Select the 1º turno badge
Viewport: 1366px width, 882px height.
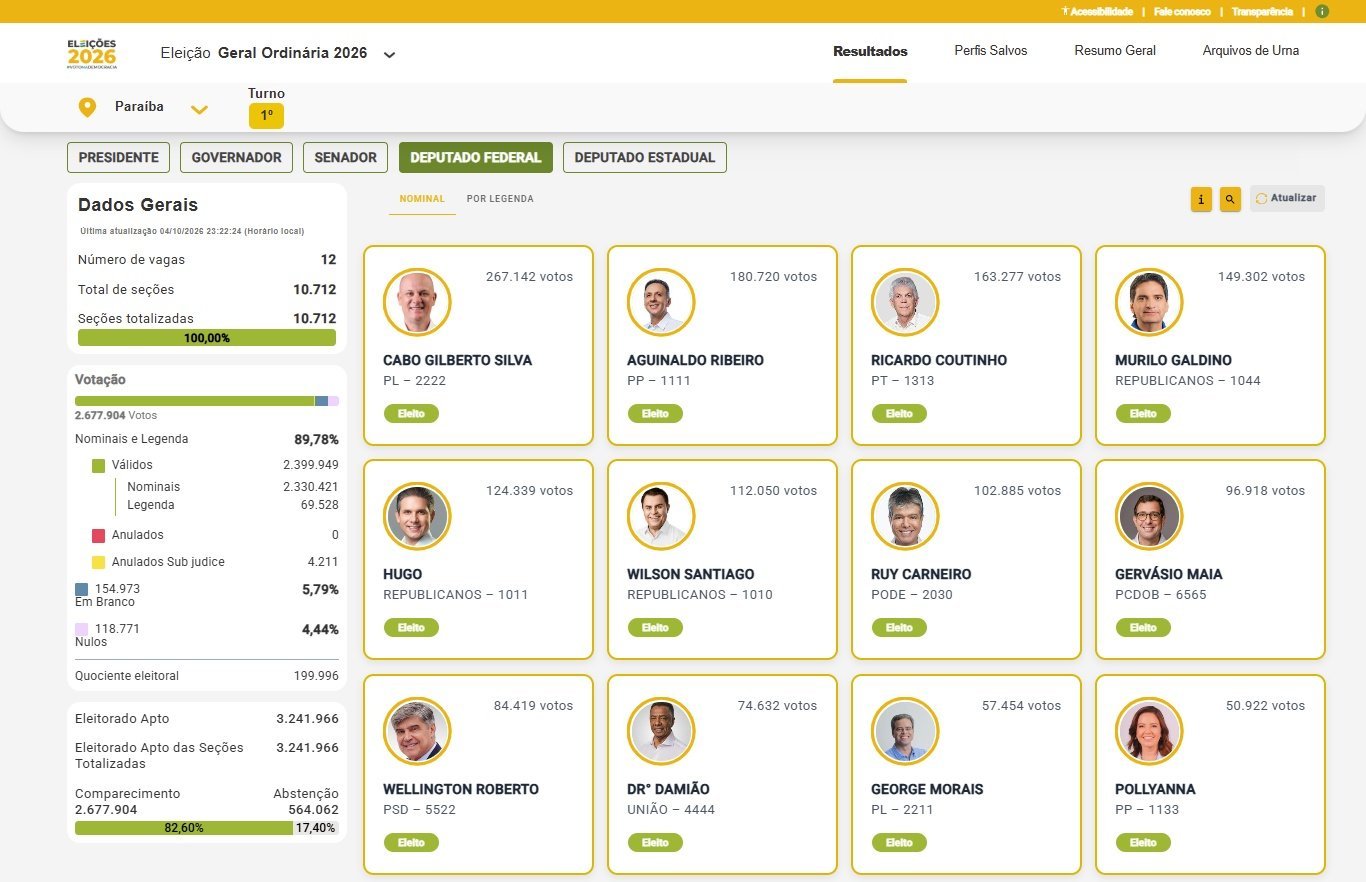point(266,116)
